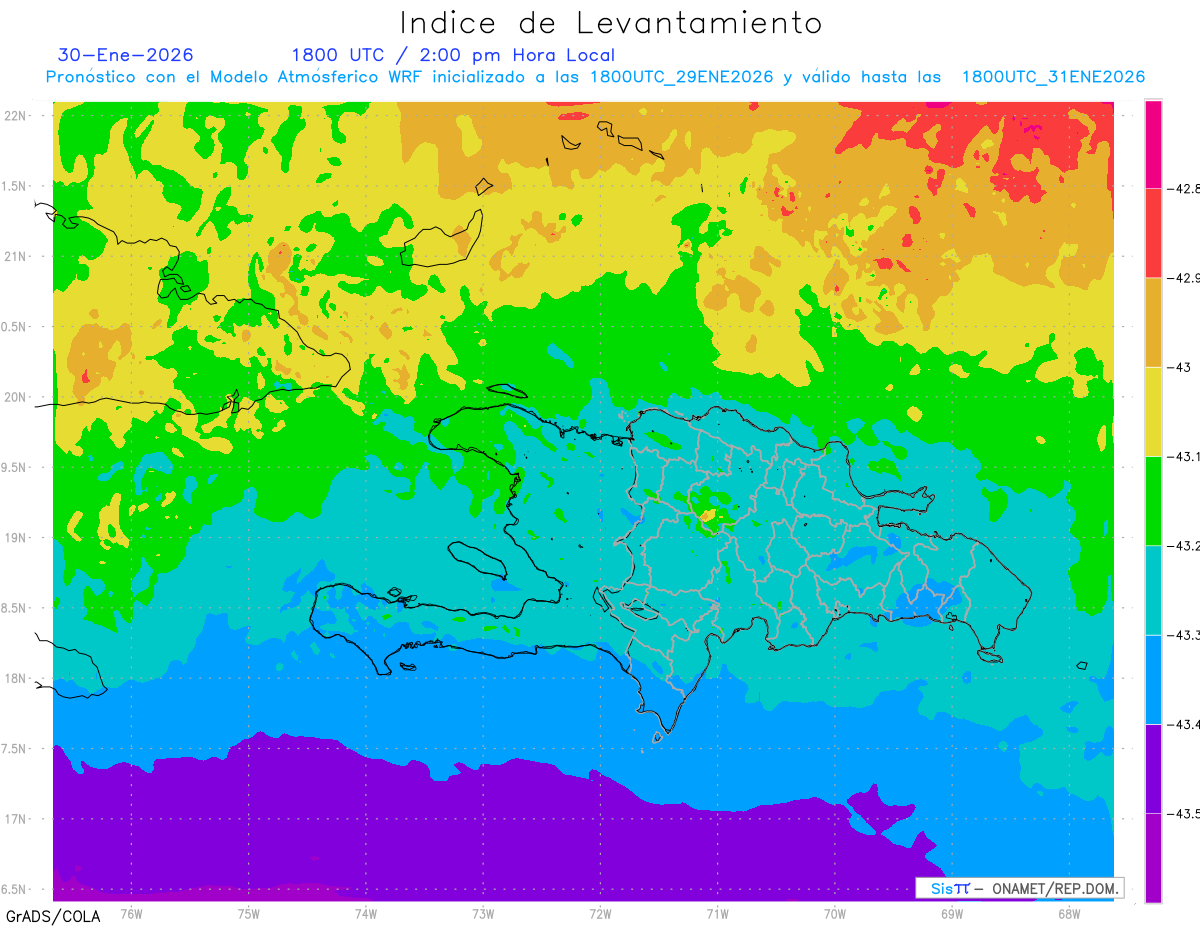Click the legend value '-43.5'

pyautogui.click(x=1186, y=813)
